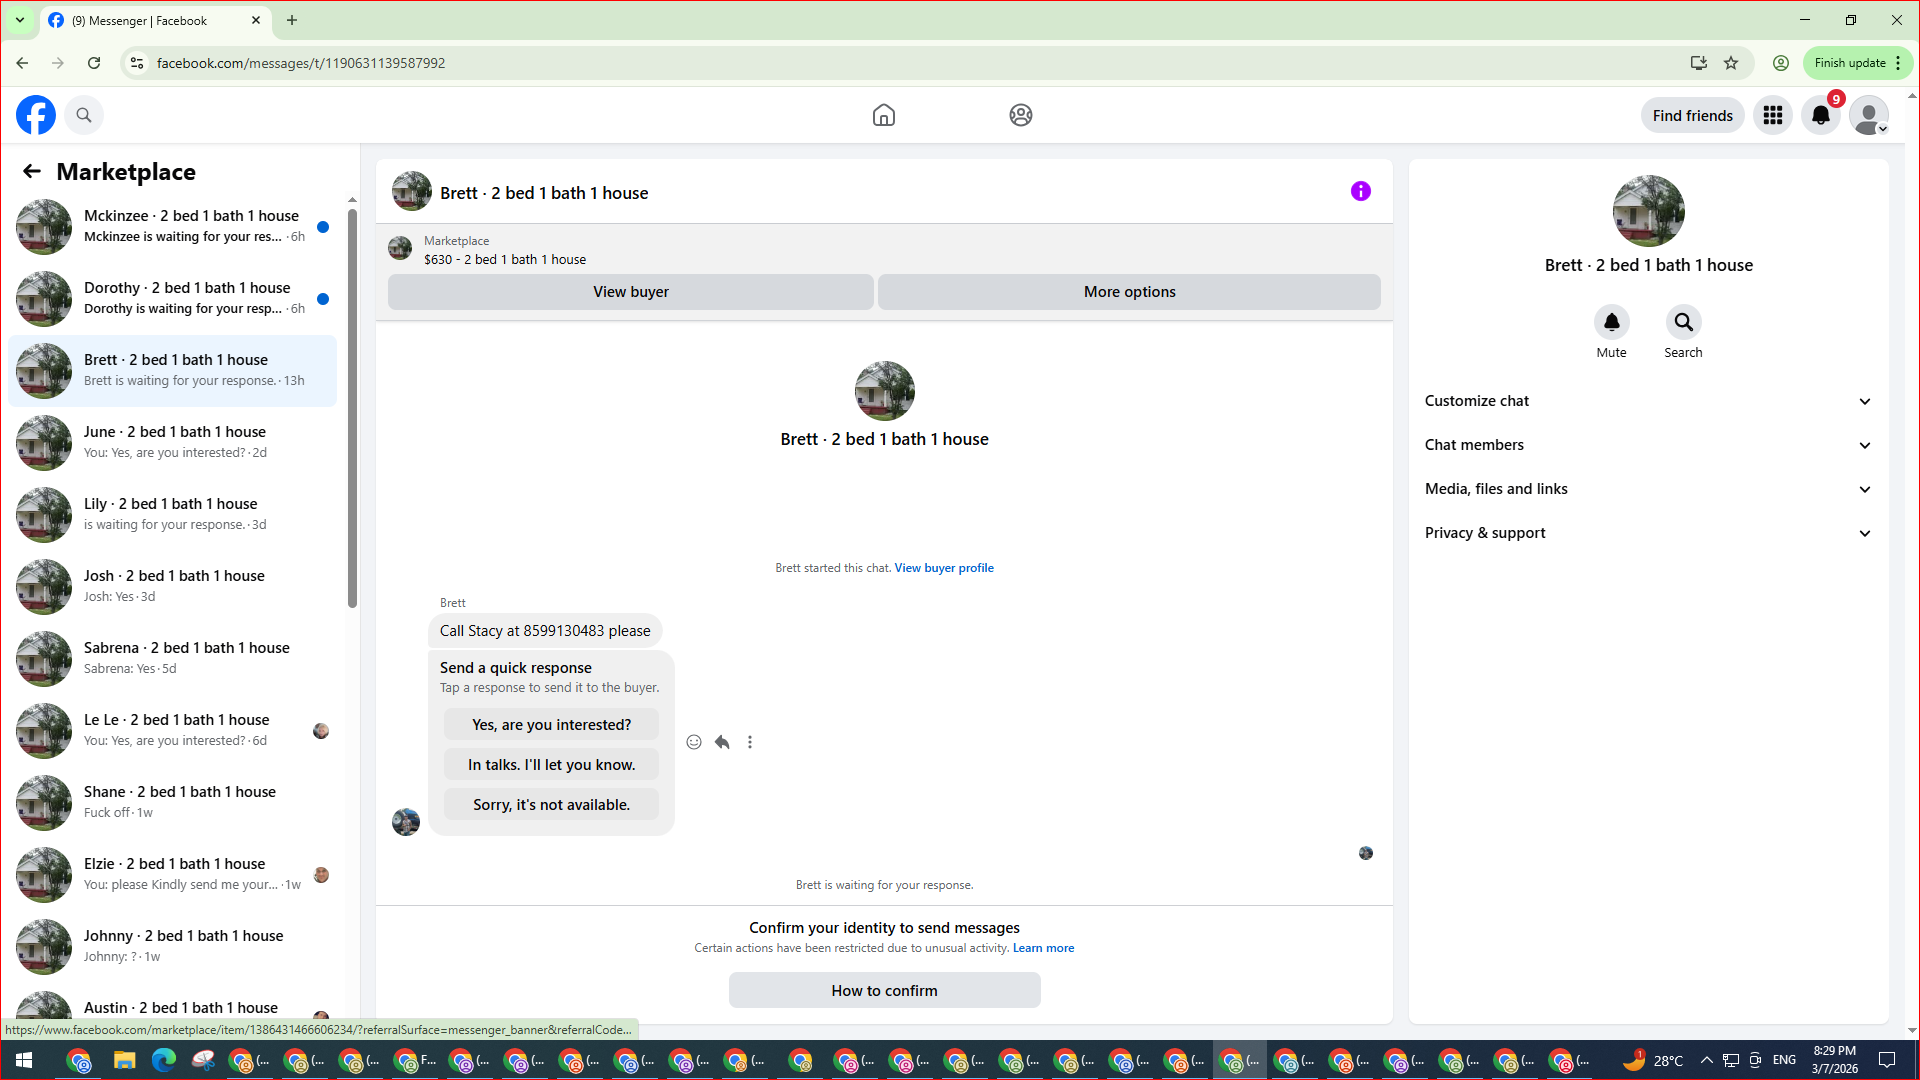This screenshot has width=1920, height=1080.
Task: Open File Explorer from the taskbar
Action: [x=124, y=1060]
